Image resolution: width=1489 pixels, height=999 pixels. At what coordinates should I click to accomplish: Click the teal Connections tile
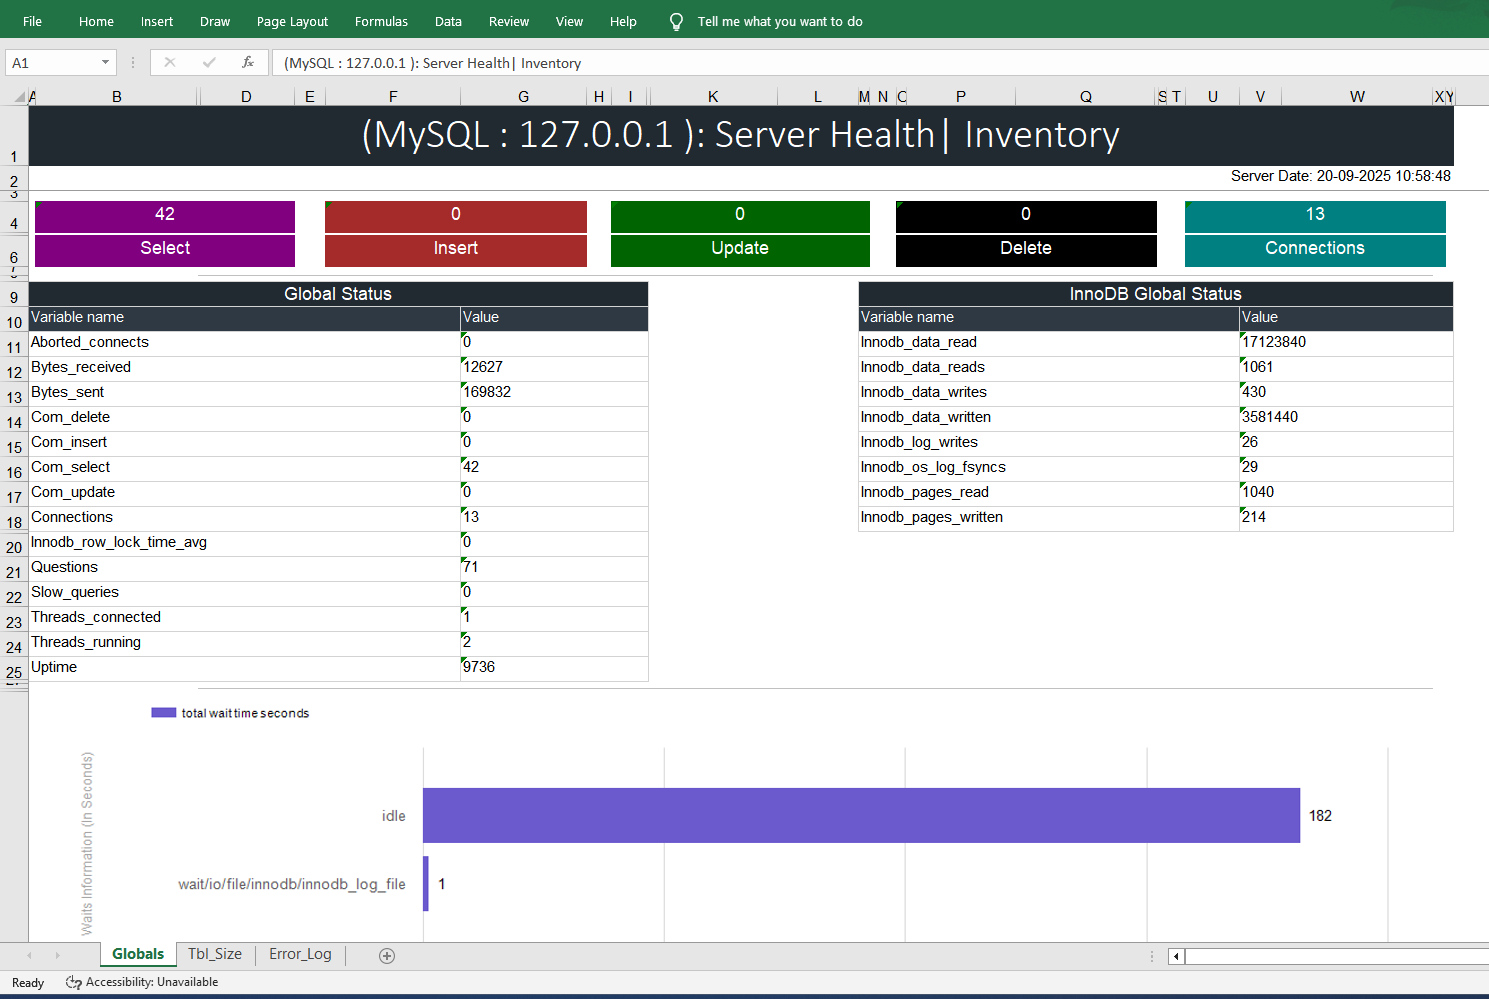point(1314,248)
